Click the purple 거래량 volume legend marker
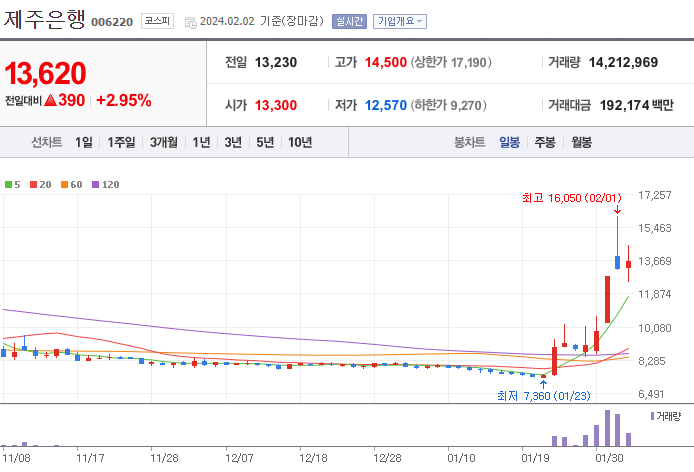 [652, 416]
